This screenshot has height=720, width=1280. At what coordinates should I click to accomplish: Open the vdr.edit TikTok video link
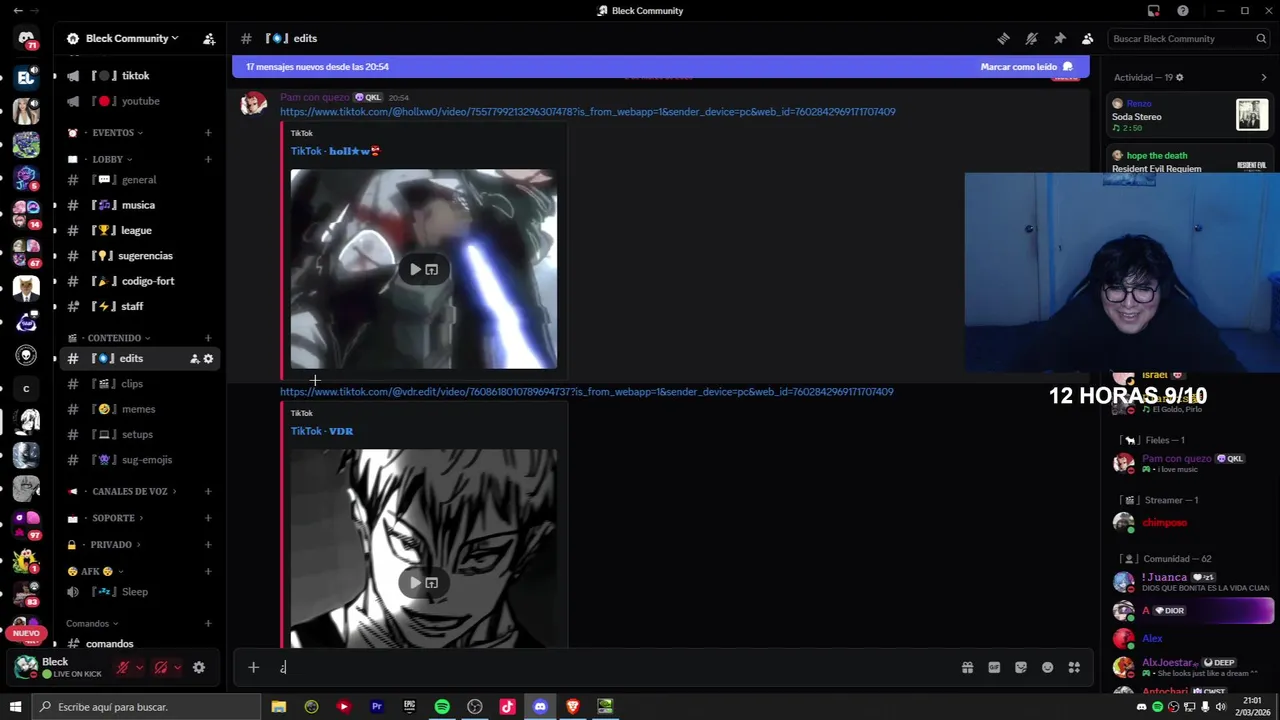[586, 392]
